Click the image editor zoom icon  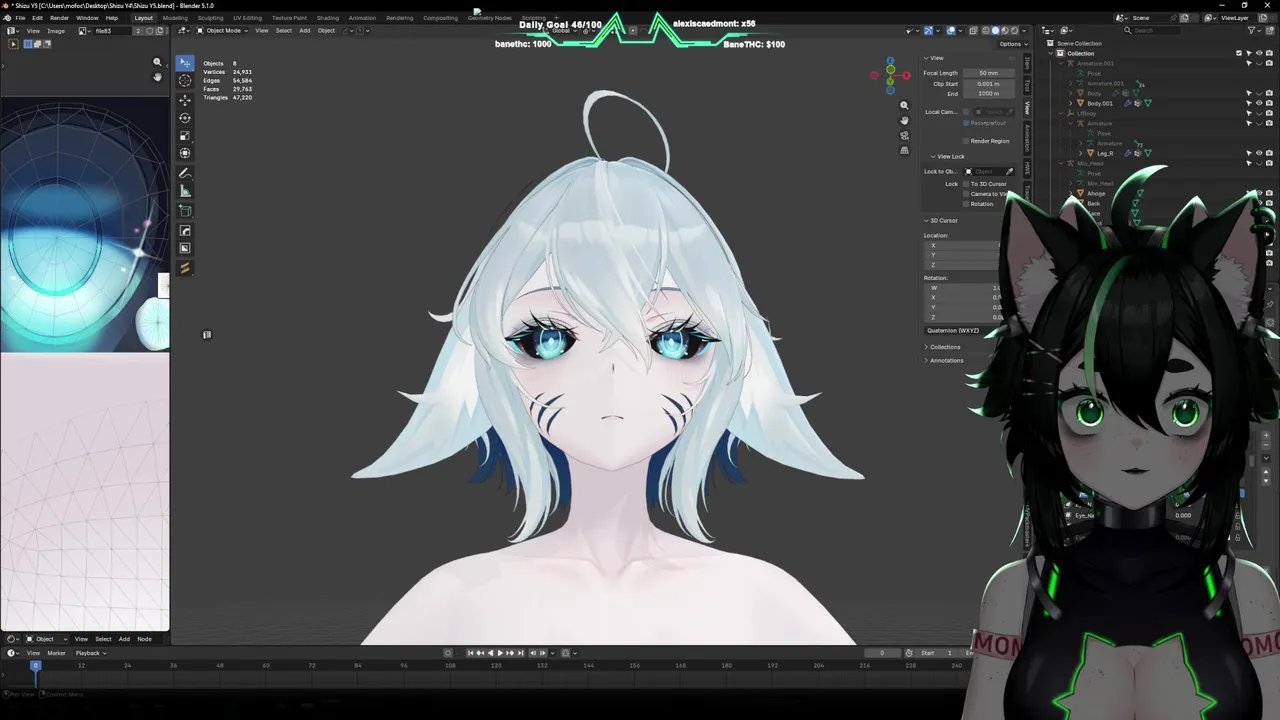pyautogui.click(x=157, y=62)
